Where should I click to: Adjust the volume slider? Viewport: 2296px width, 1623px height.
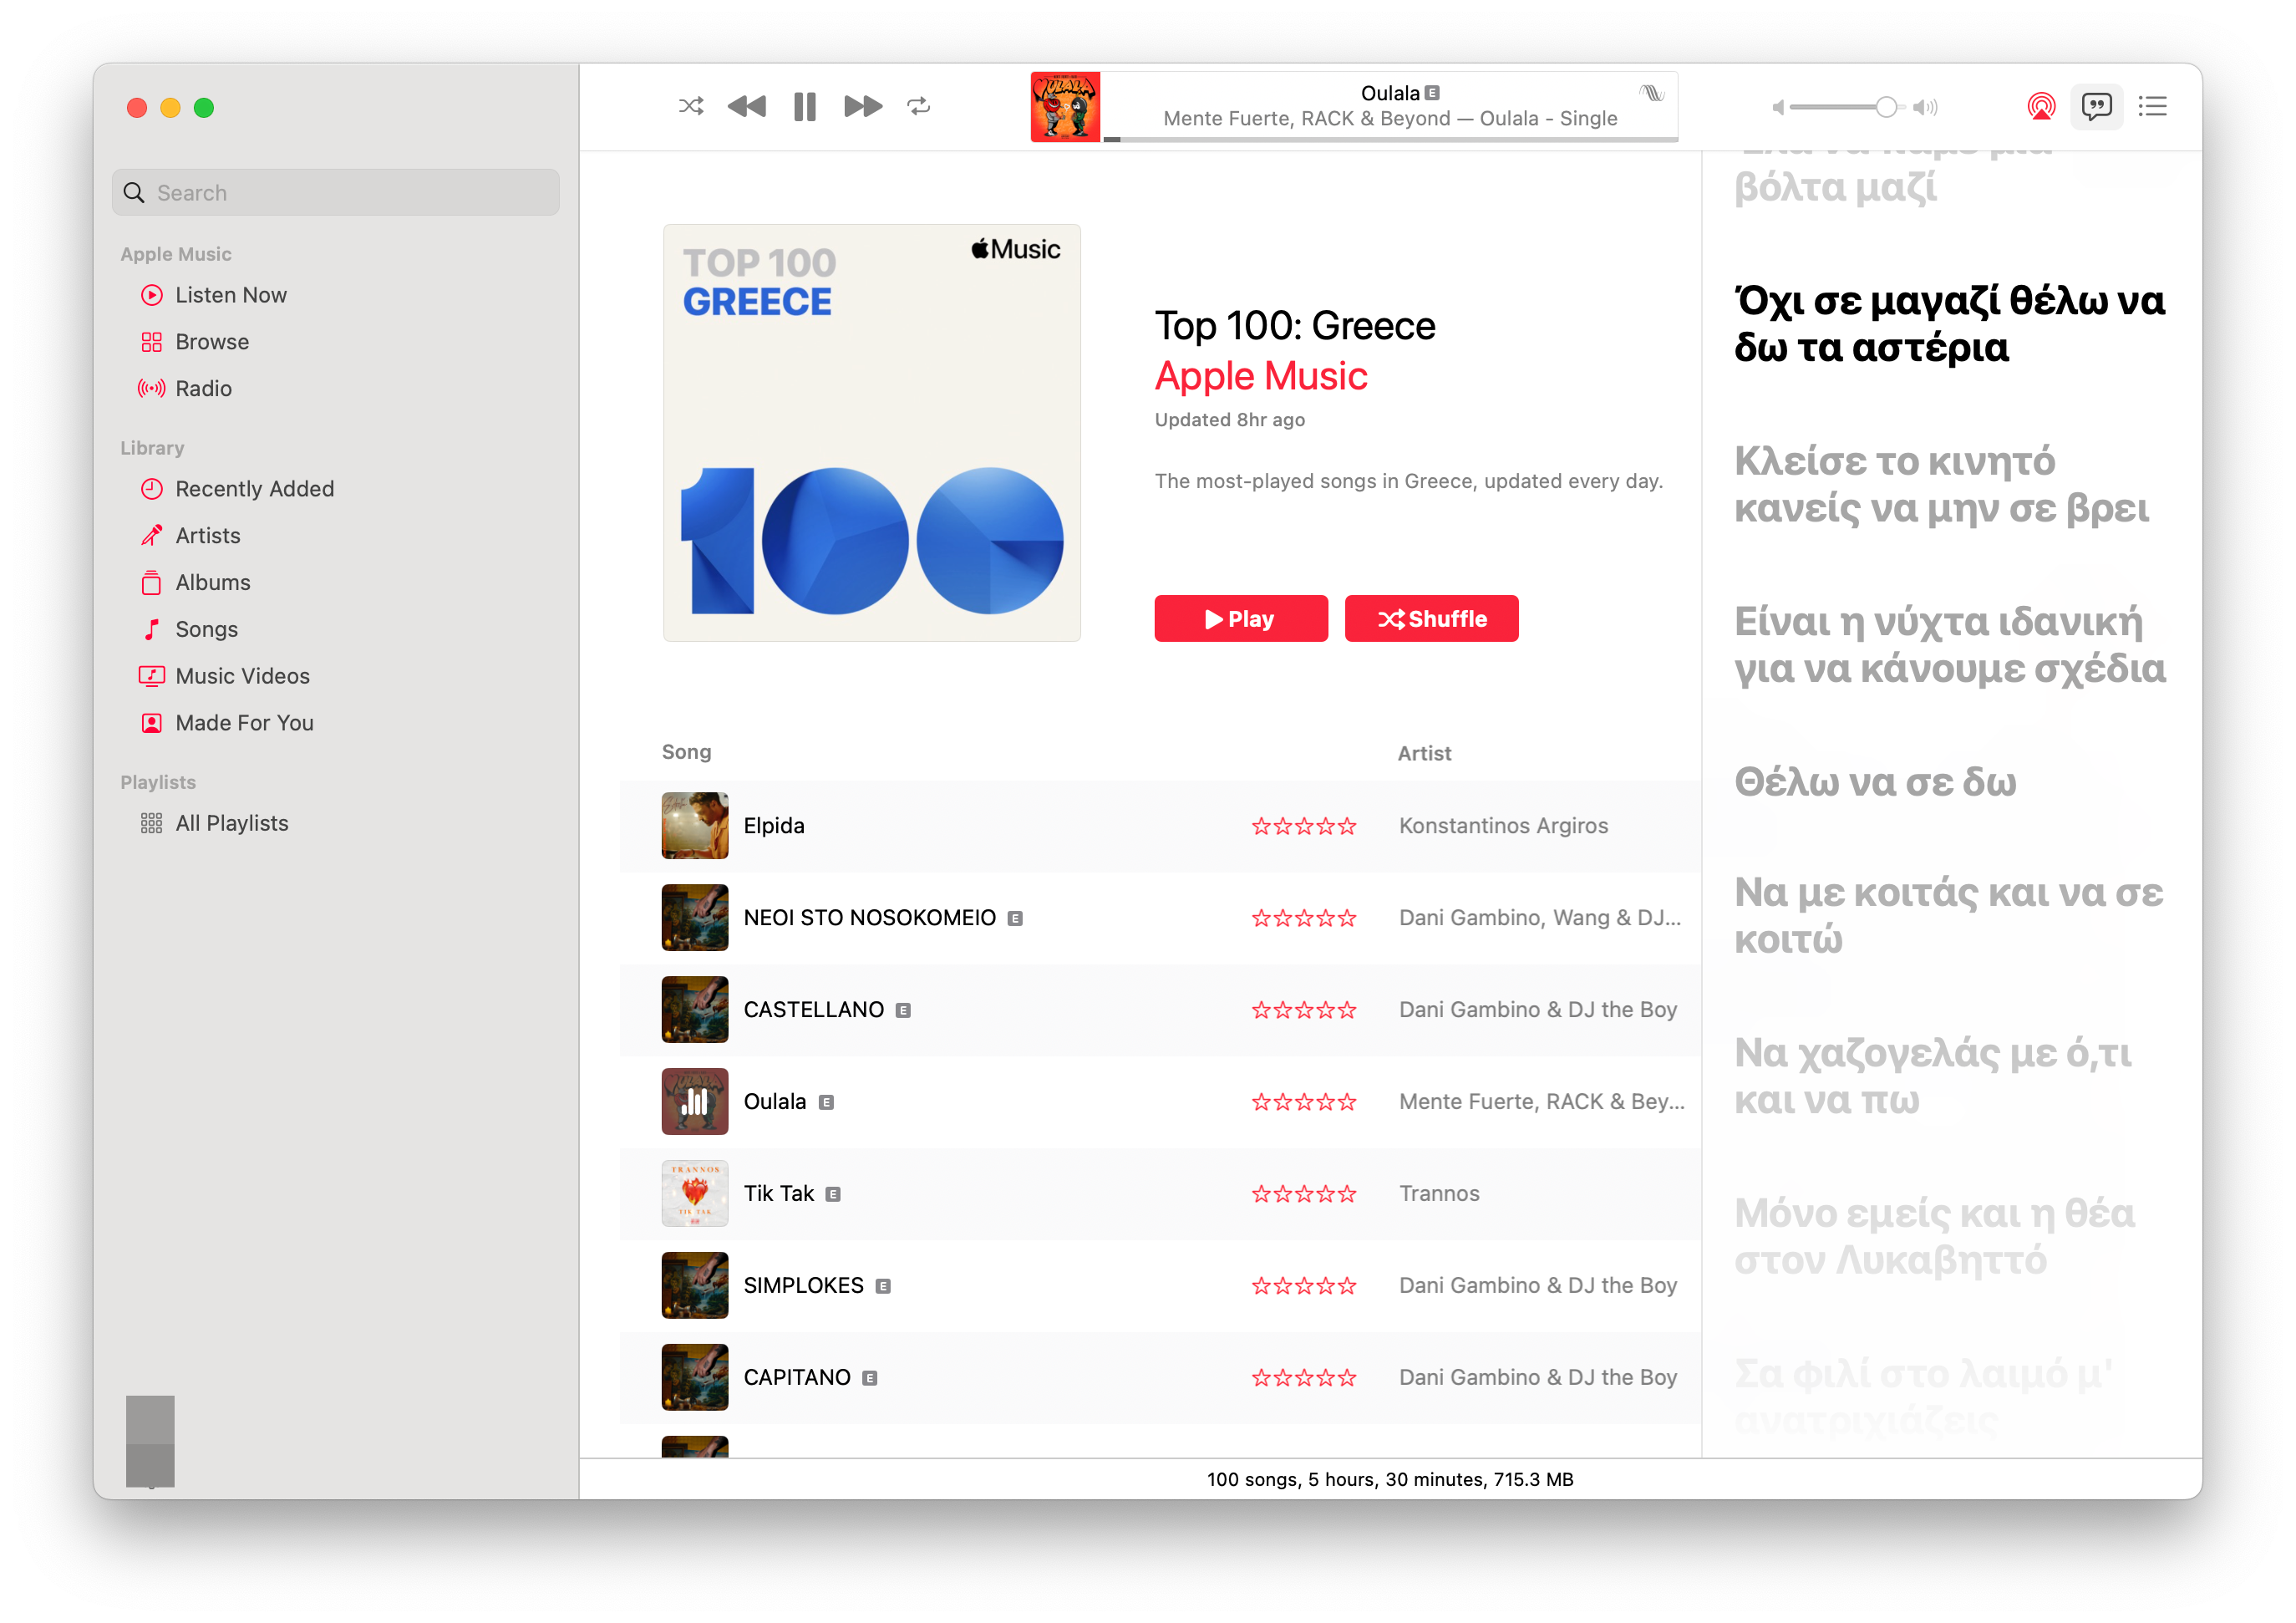pos(1848,107)
